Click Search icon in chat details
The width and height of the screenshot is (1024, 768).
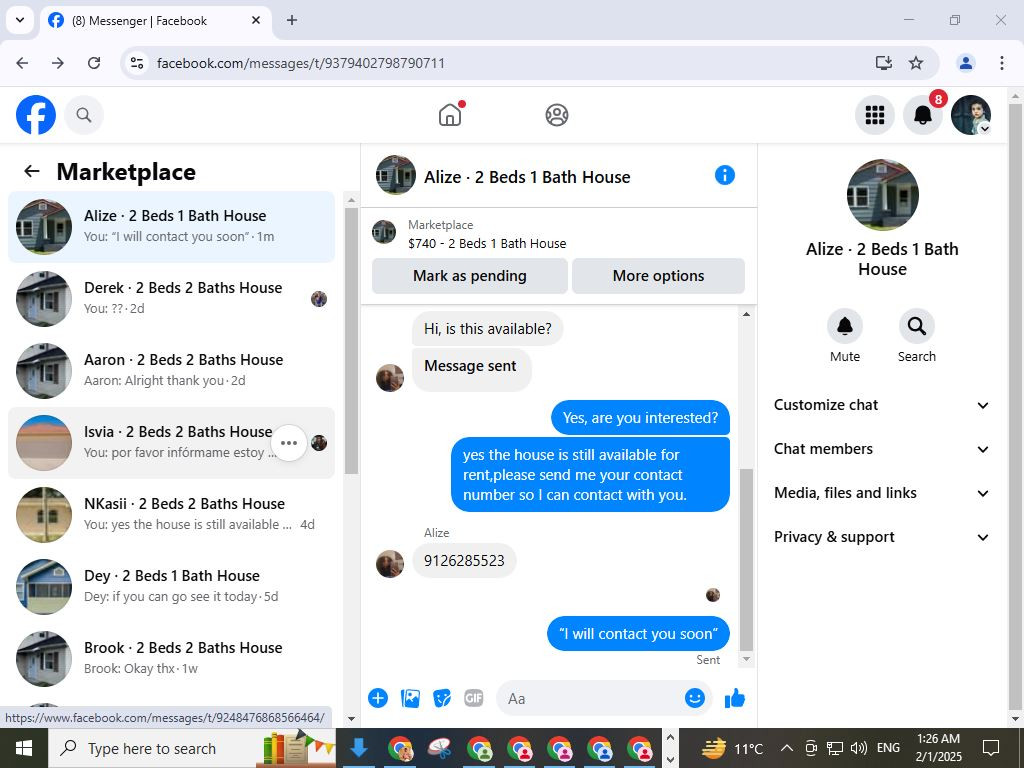tap(916, 326)
